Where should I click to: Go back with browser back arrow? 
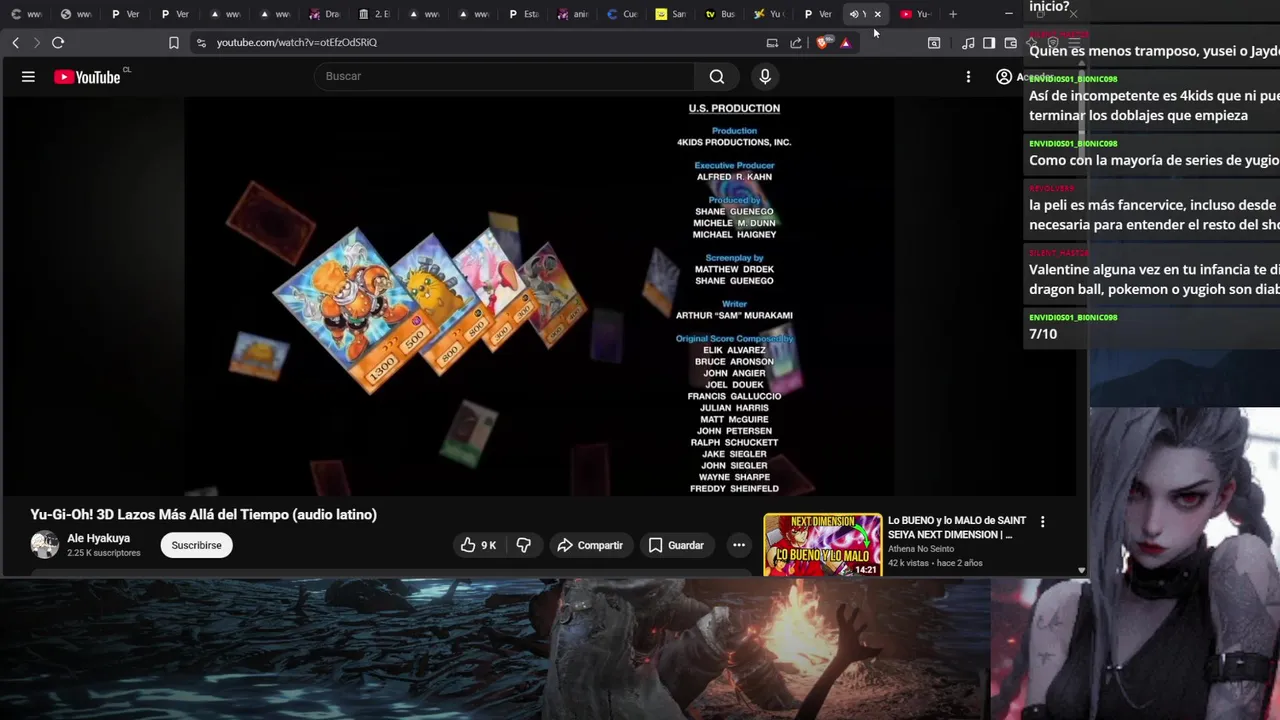tap(15, 42)
